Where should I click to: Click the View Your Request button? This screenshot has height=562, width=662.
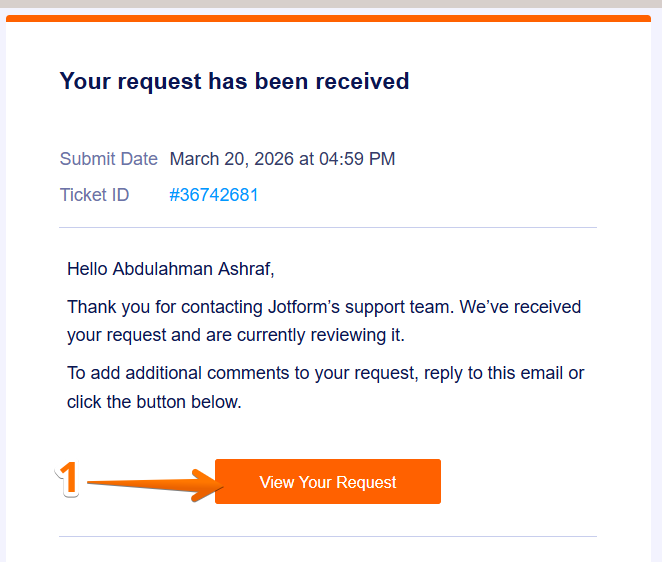(x=328, y=482)
